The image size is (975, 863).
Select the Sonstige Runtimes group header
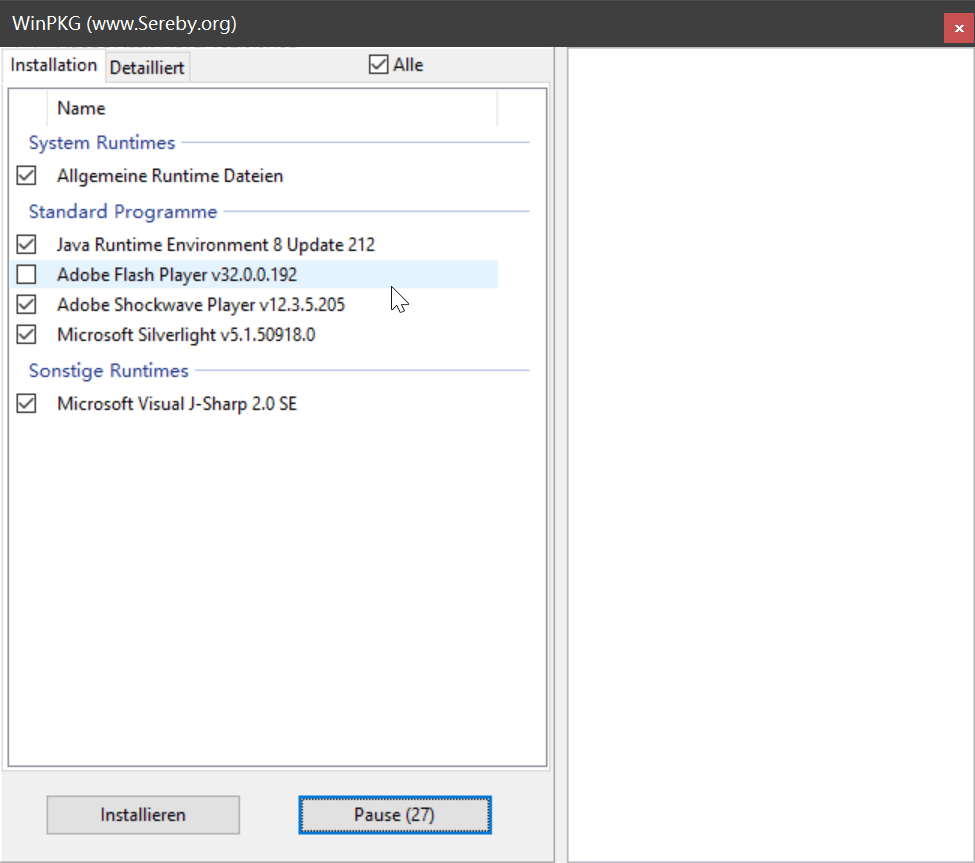[x=109, y=371]
